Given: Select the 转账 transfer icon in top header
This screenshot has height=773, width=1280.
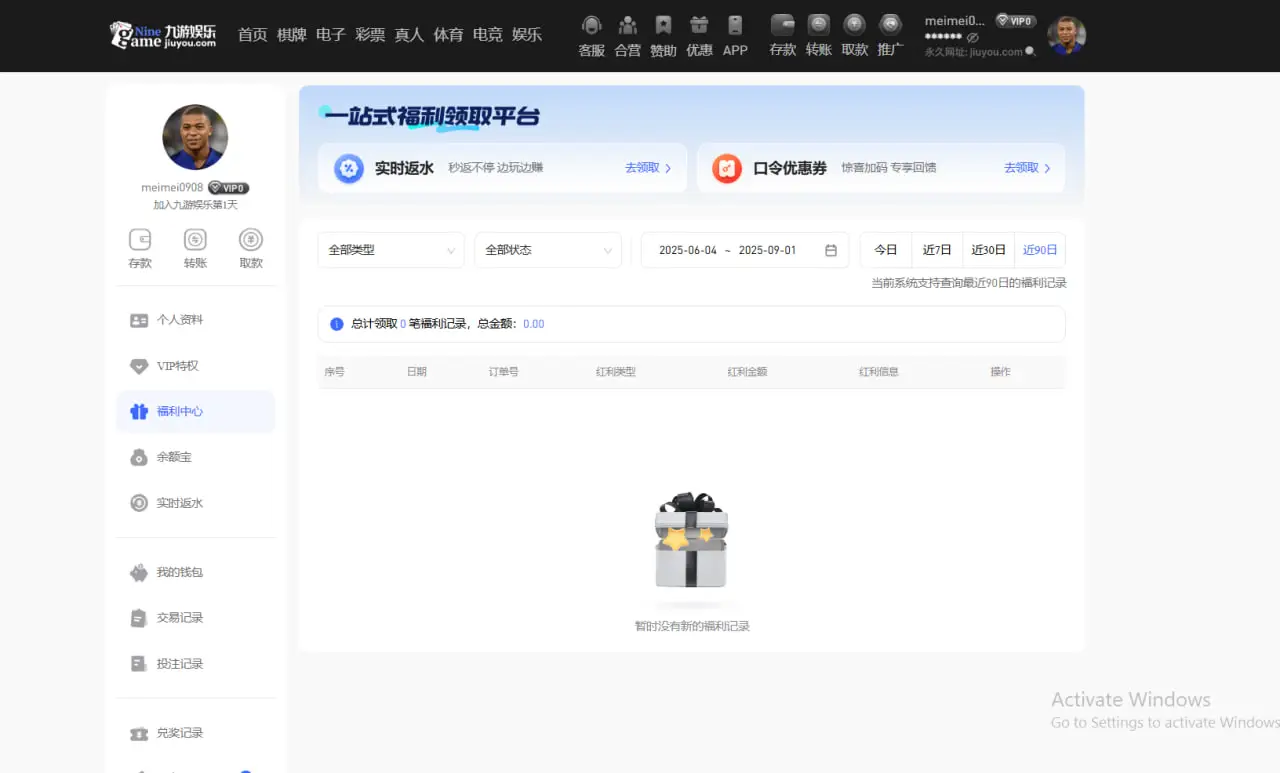Looking at the screenshot, I should 818,26.
